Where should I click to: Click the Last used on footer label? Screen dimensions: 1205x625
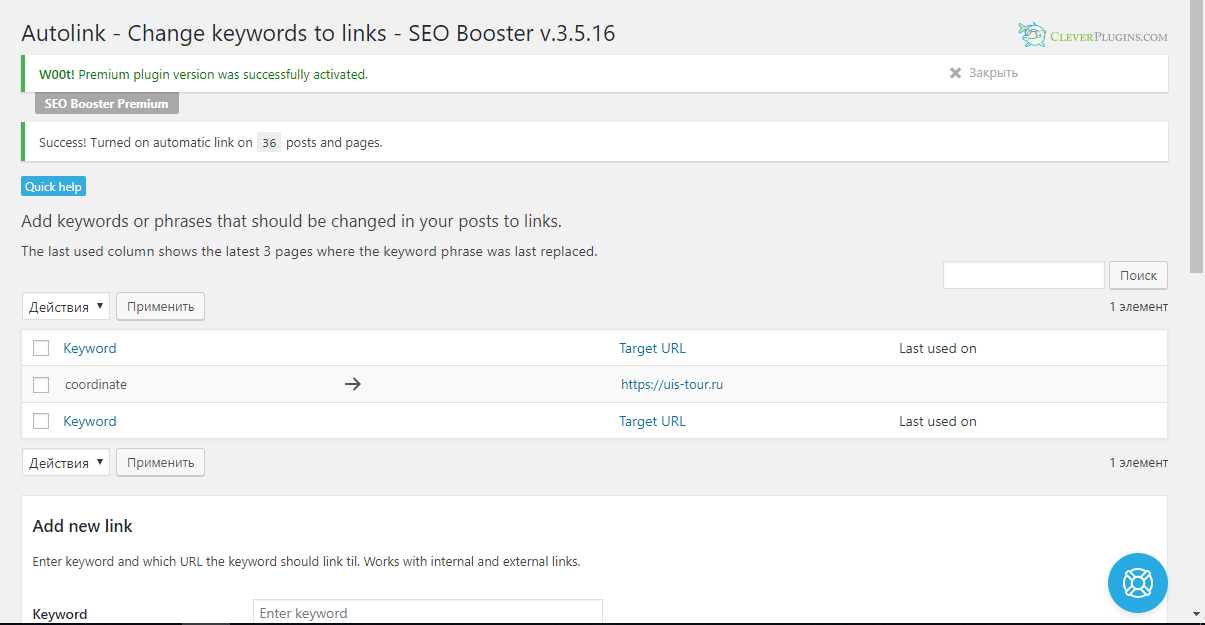pos(938,421)
